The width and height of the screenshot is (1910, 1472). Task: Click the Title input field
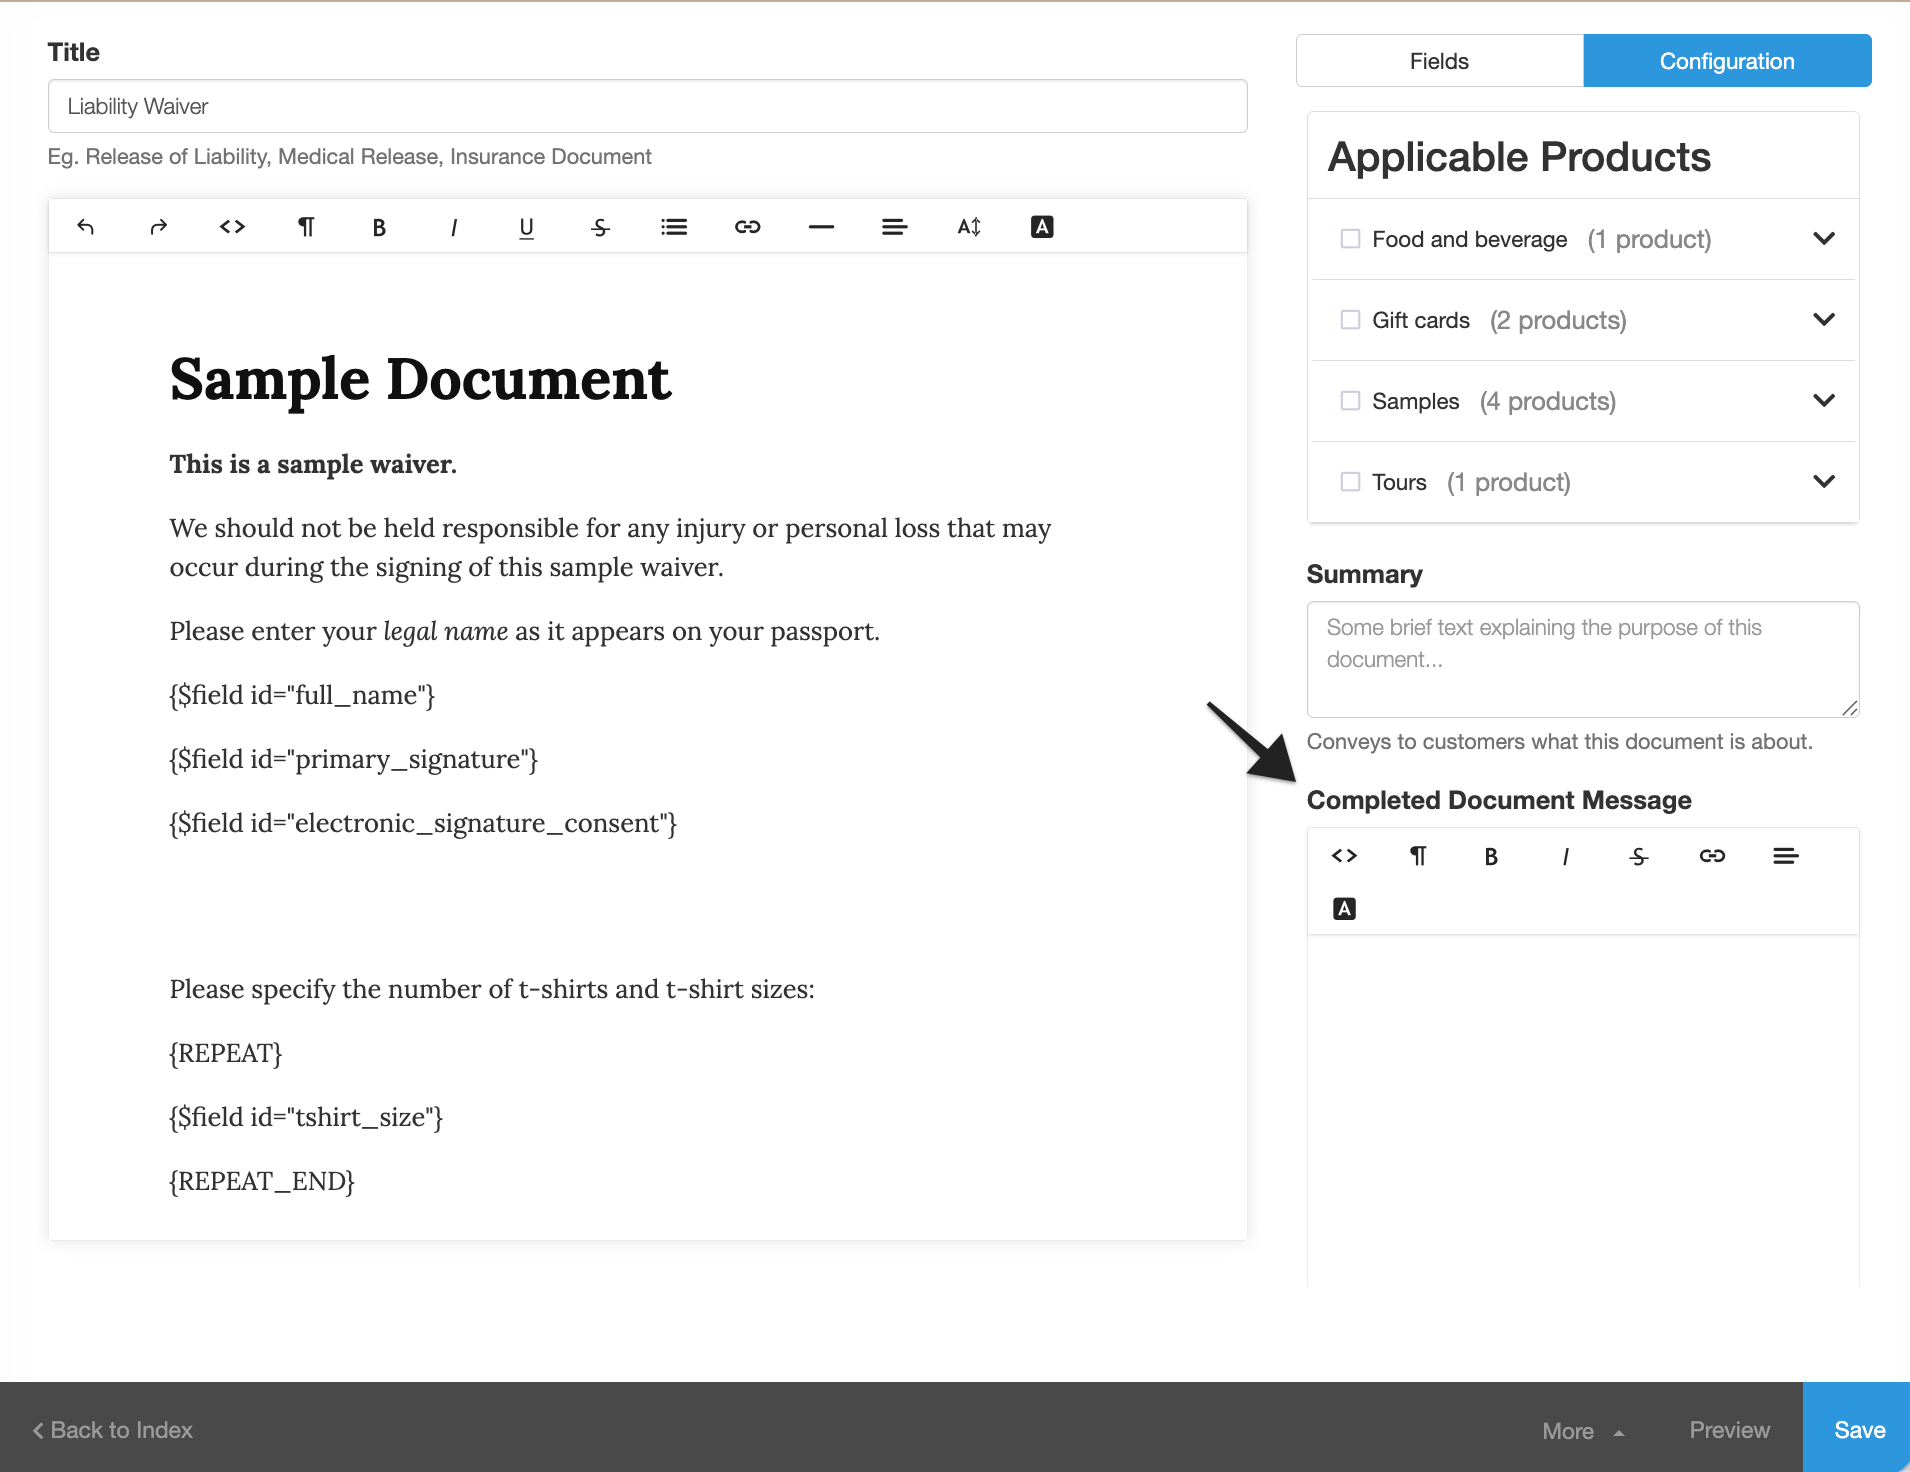tap(648, 106)
